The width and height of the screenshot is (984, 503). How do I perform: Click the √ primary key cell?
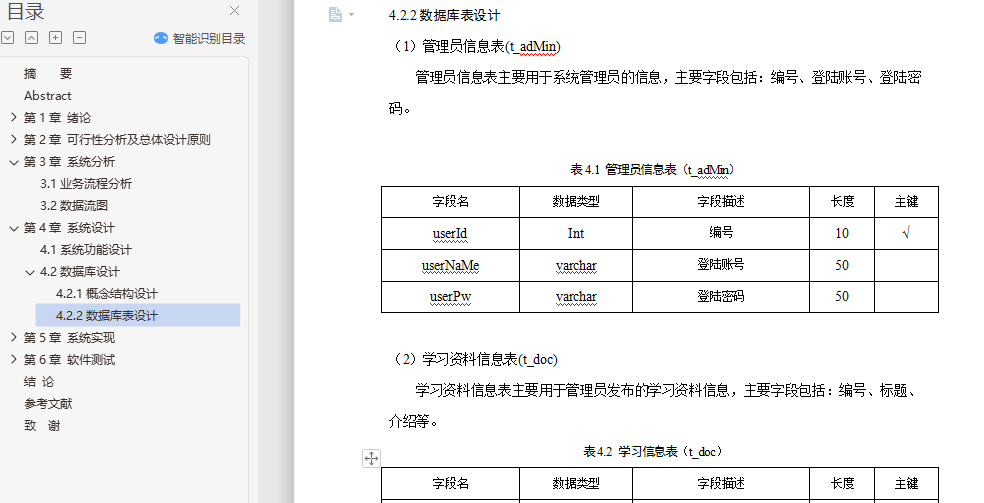(x=906, y=233)
